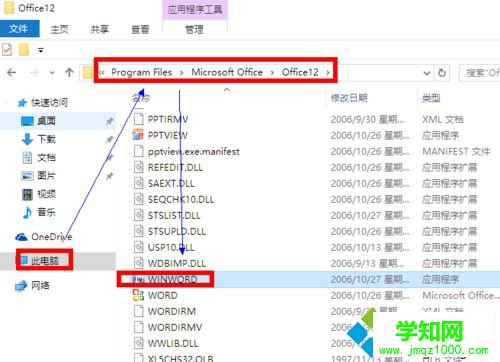500x362 pixels.
Task: Click the WDBIMP.DLL file icon
Action: click(138, 263)
